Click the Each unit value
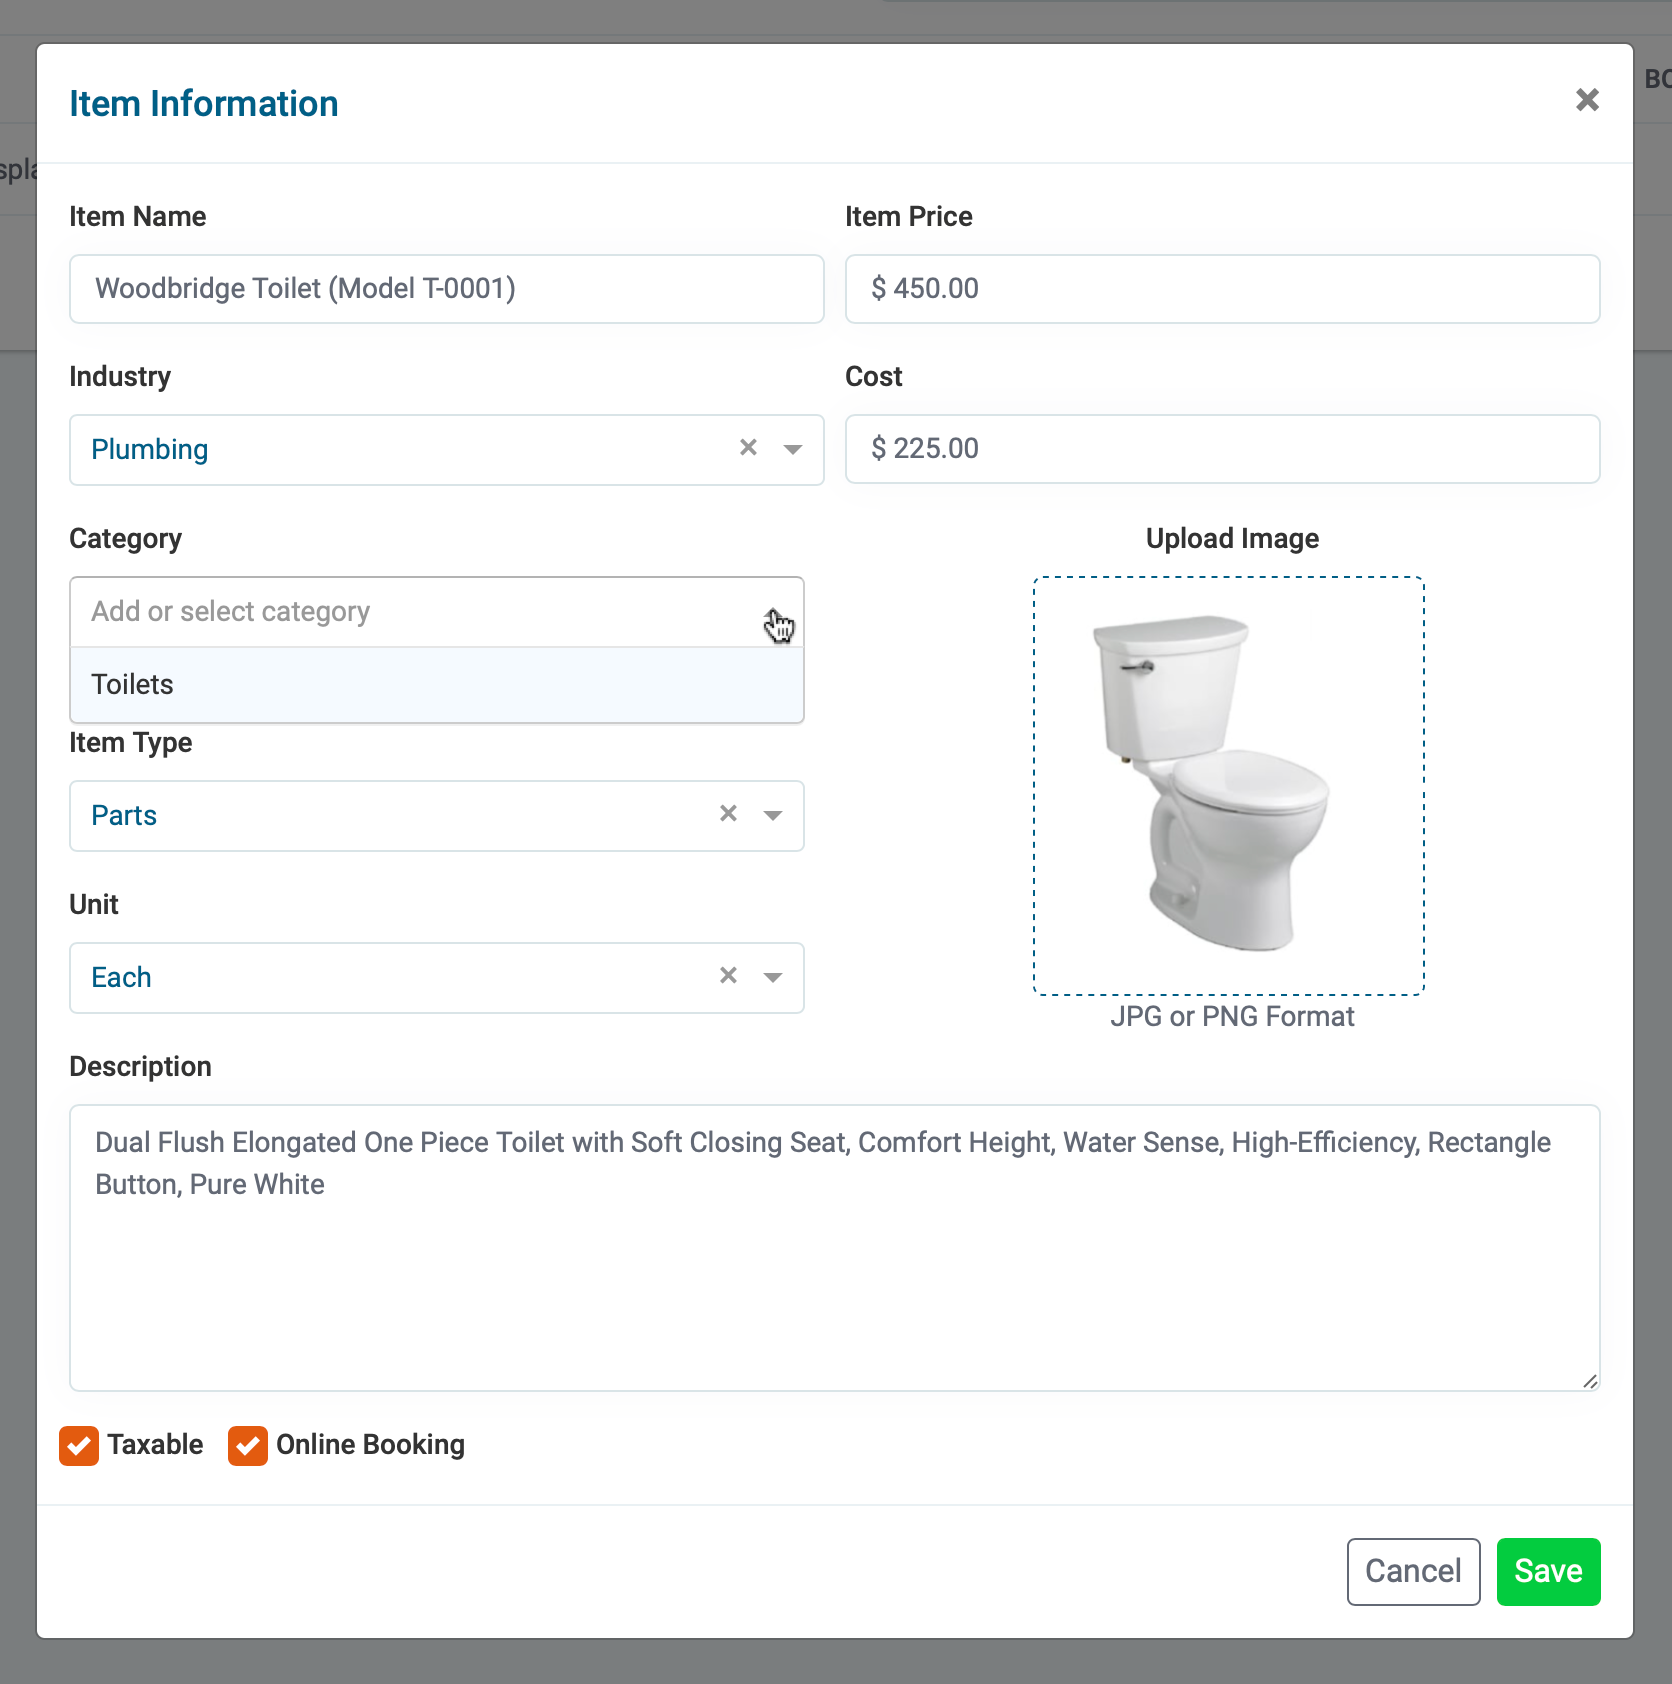This screenshot has width=1672, height=1684. click(121, 977)
